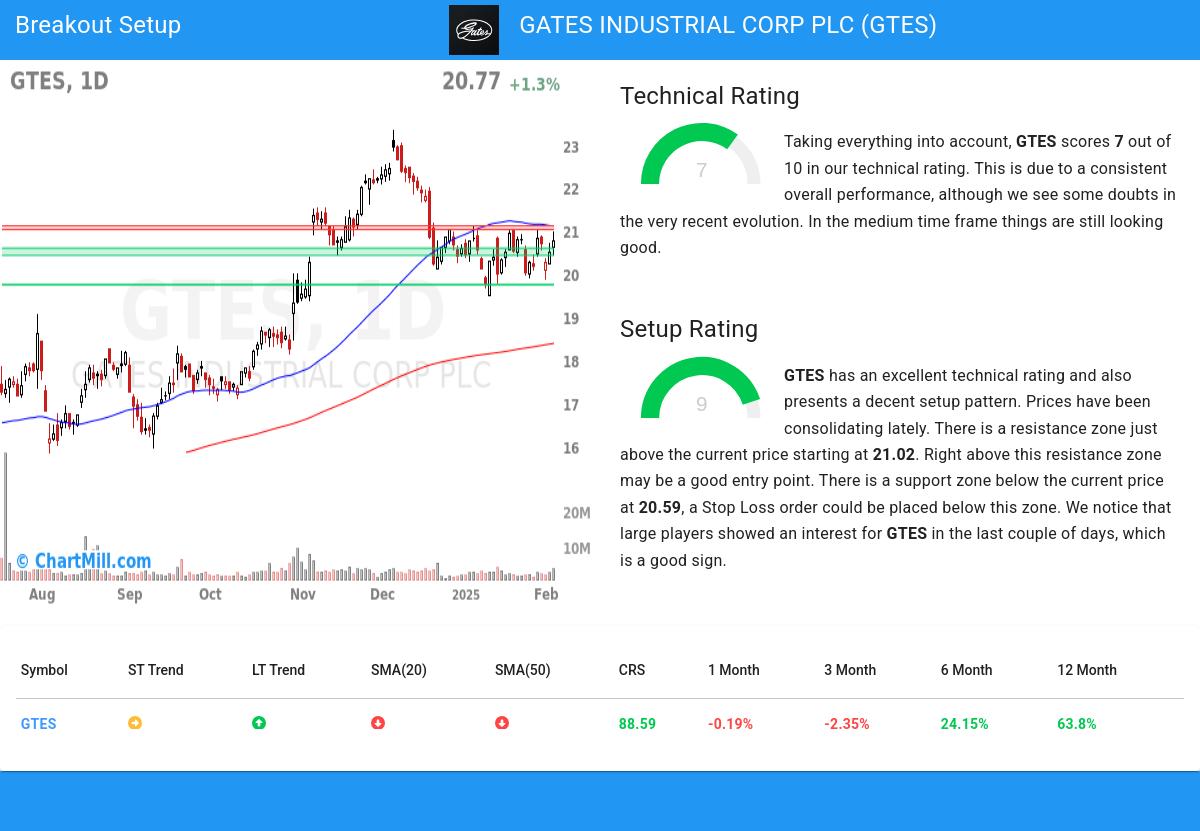This screenshot has height=831, width=1200.
Task: Click the 12 Month column header
Action: (1087, 670)
